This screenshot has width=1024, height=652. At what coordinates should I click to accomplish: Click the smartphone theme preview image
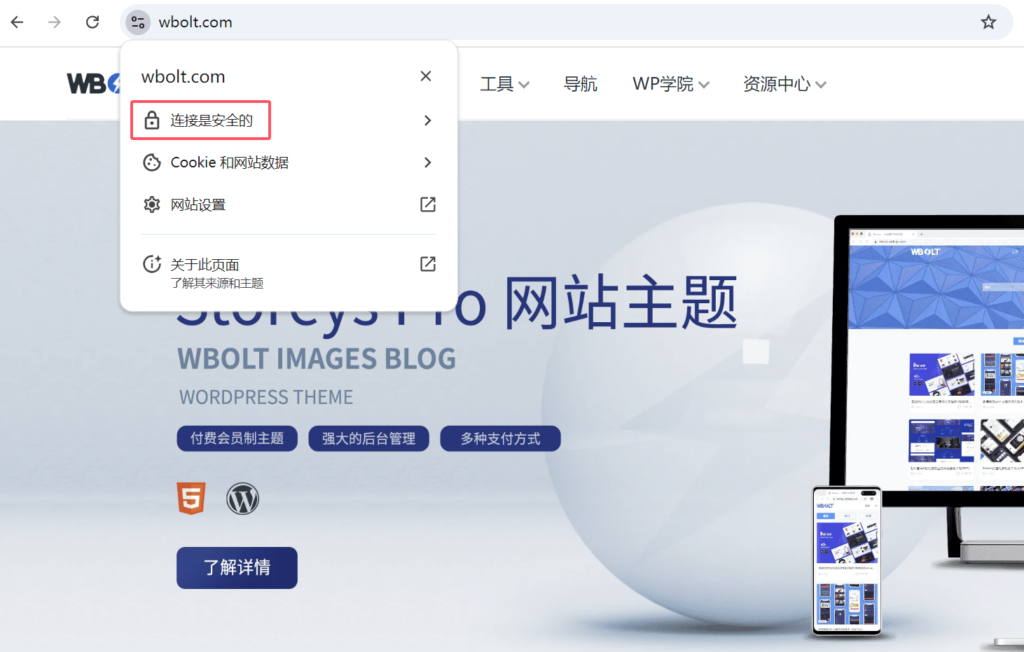point(846,561)
